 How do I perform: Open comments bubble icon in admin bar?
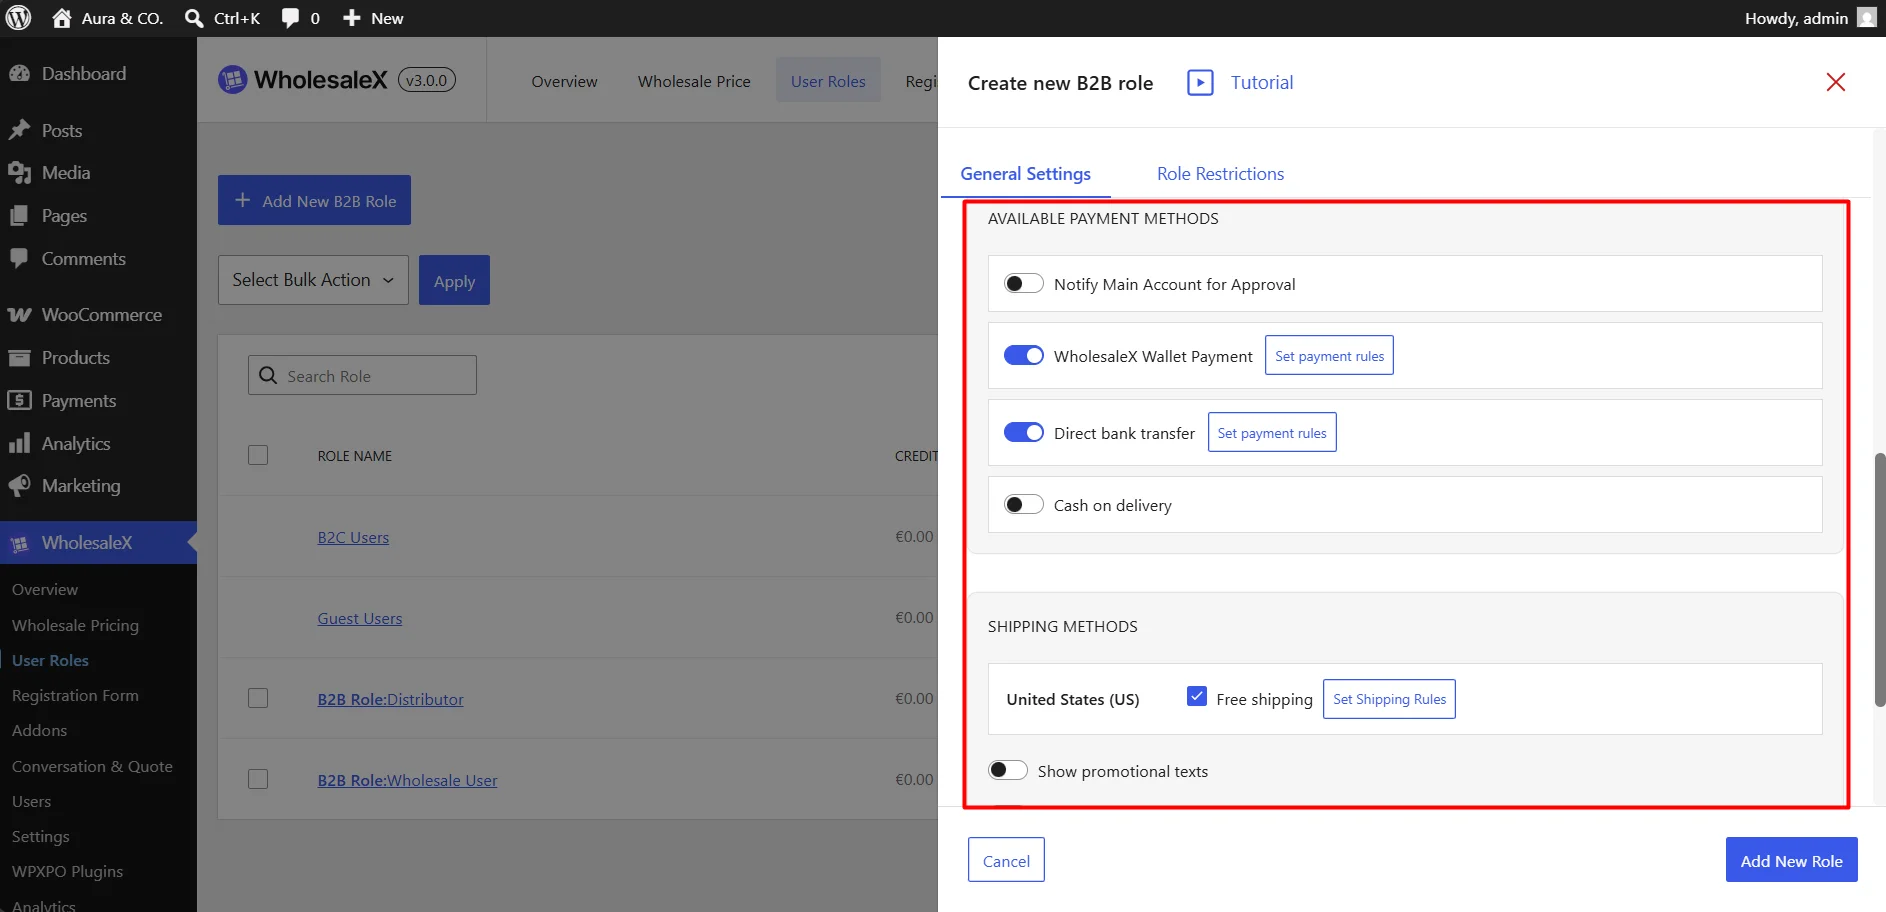(290, 18)
